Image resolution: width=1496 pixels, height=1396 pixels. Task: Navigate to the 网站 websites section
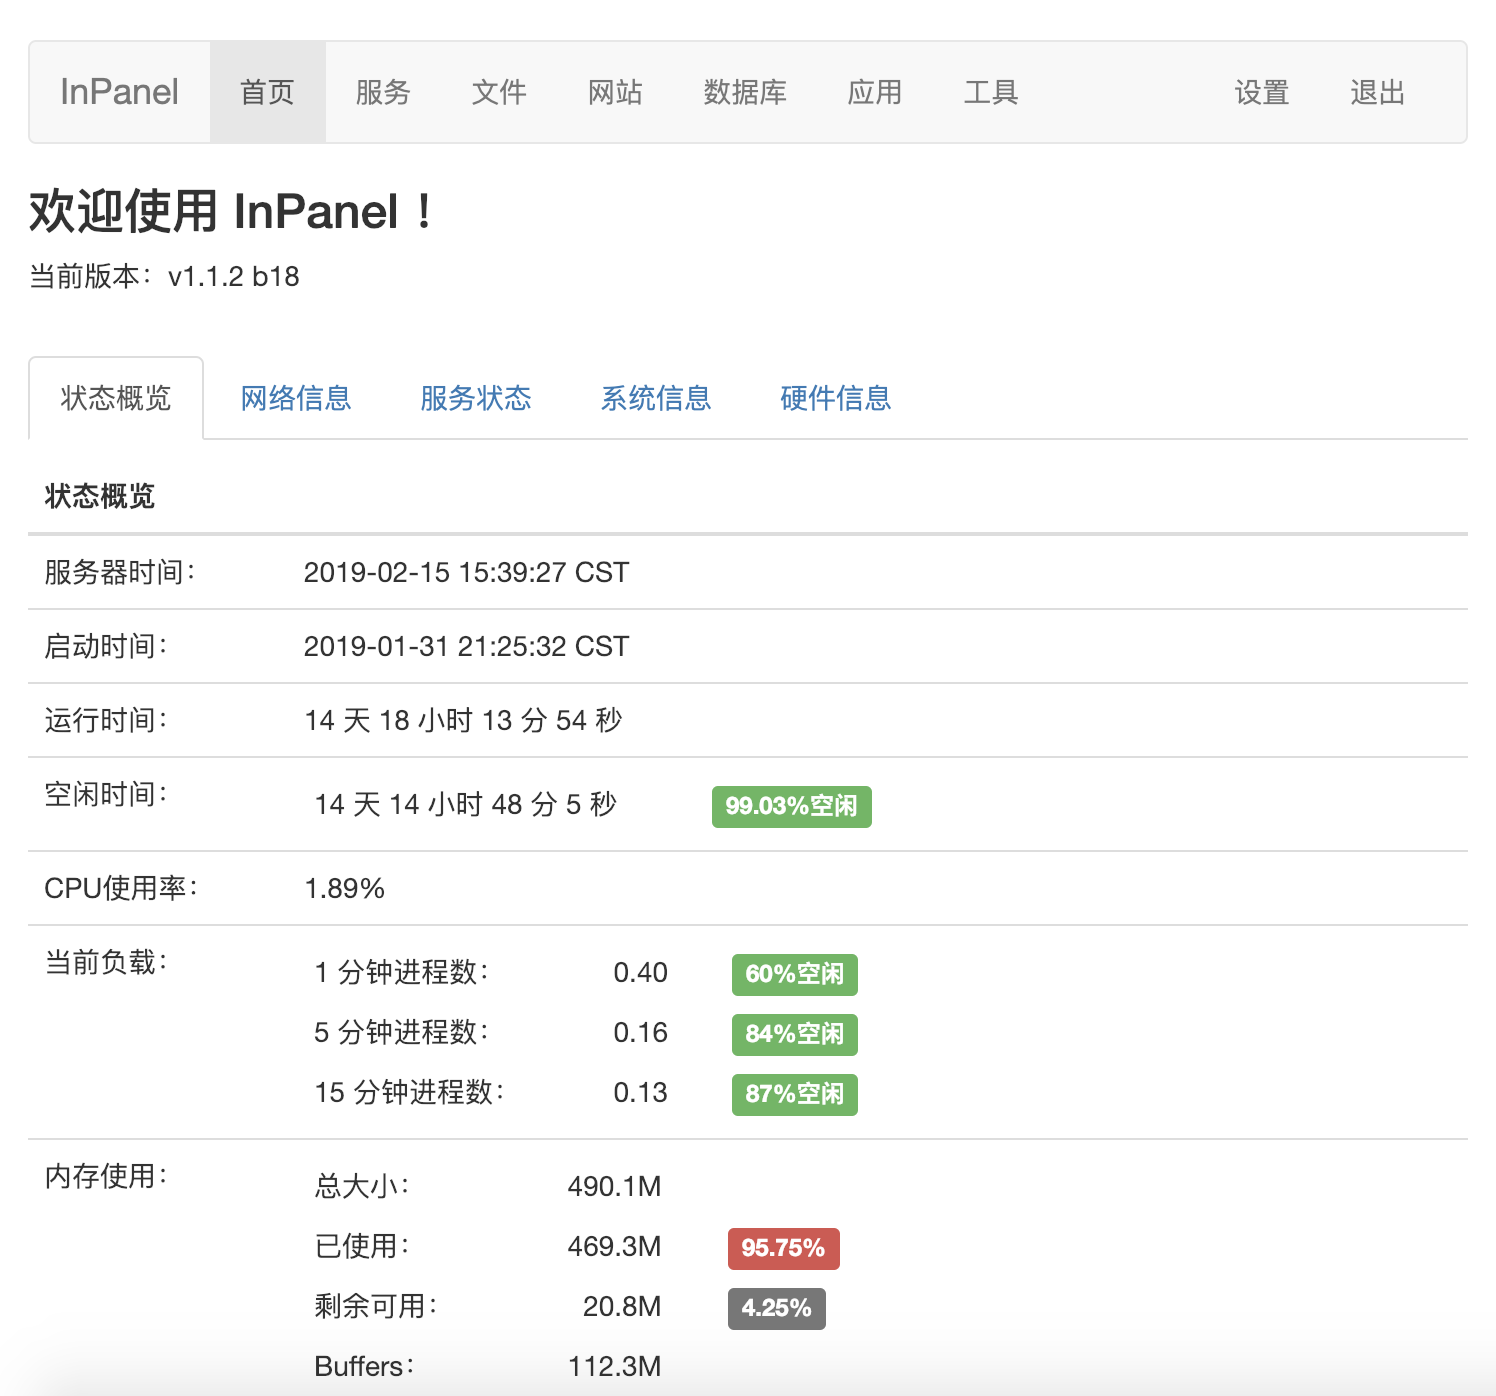pos(615,92)
